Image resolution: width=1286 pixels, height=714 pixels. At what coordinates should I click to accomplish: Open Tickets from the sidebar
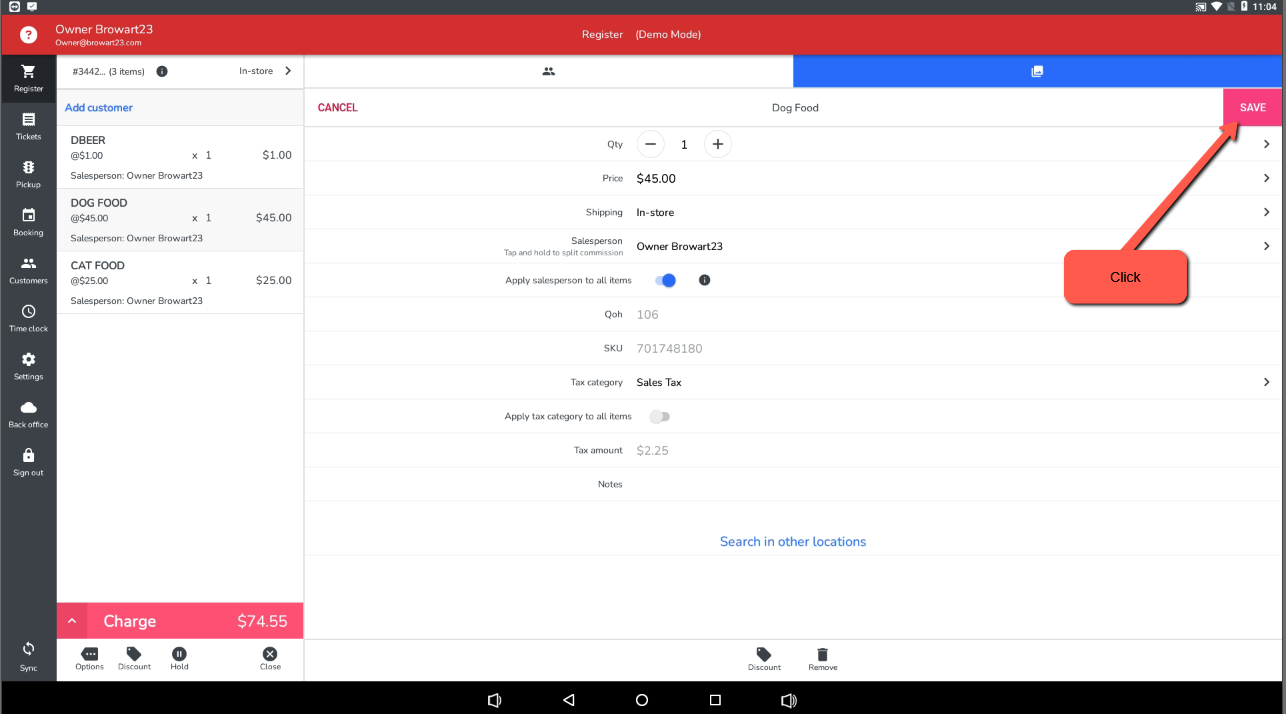[x=28, y=120]
